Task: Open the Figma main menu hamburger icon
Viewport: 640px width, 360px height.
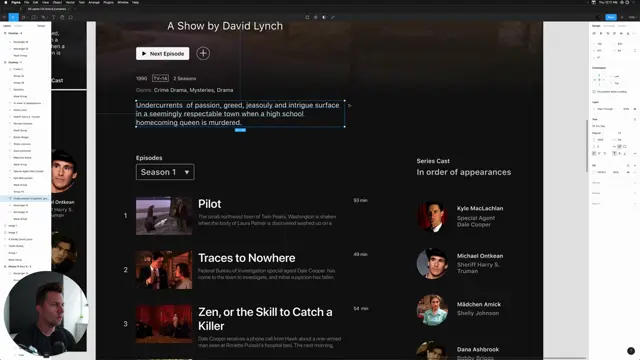Action: coord(4,18)
